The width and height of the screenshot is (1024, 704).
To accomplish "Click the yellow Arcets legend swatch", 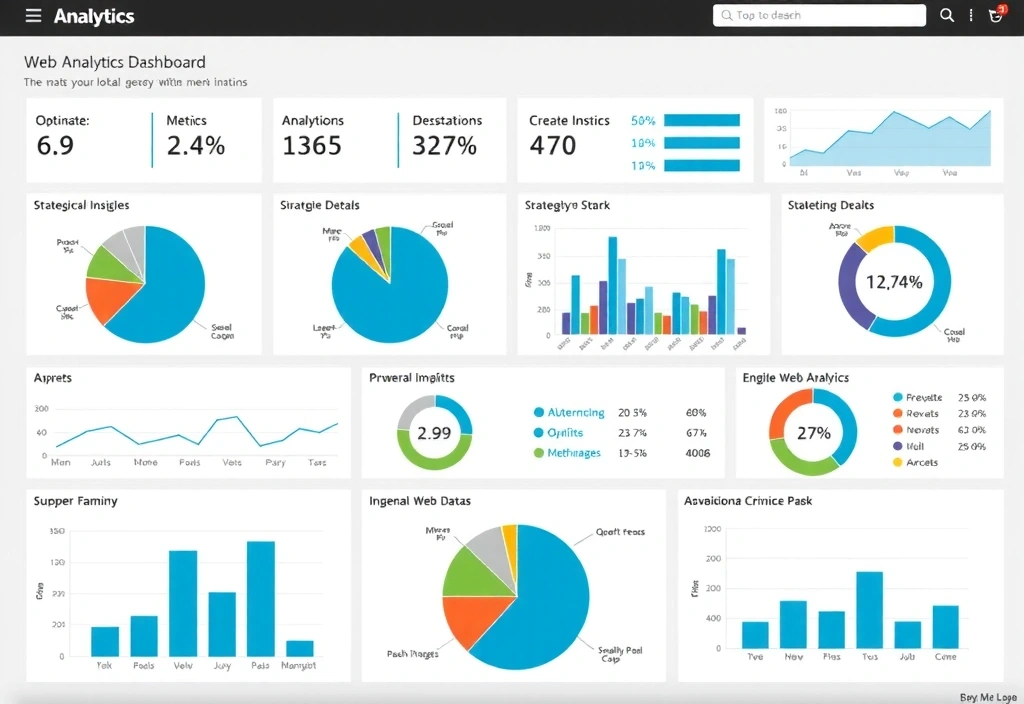I will coord(897,462).
